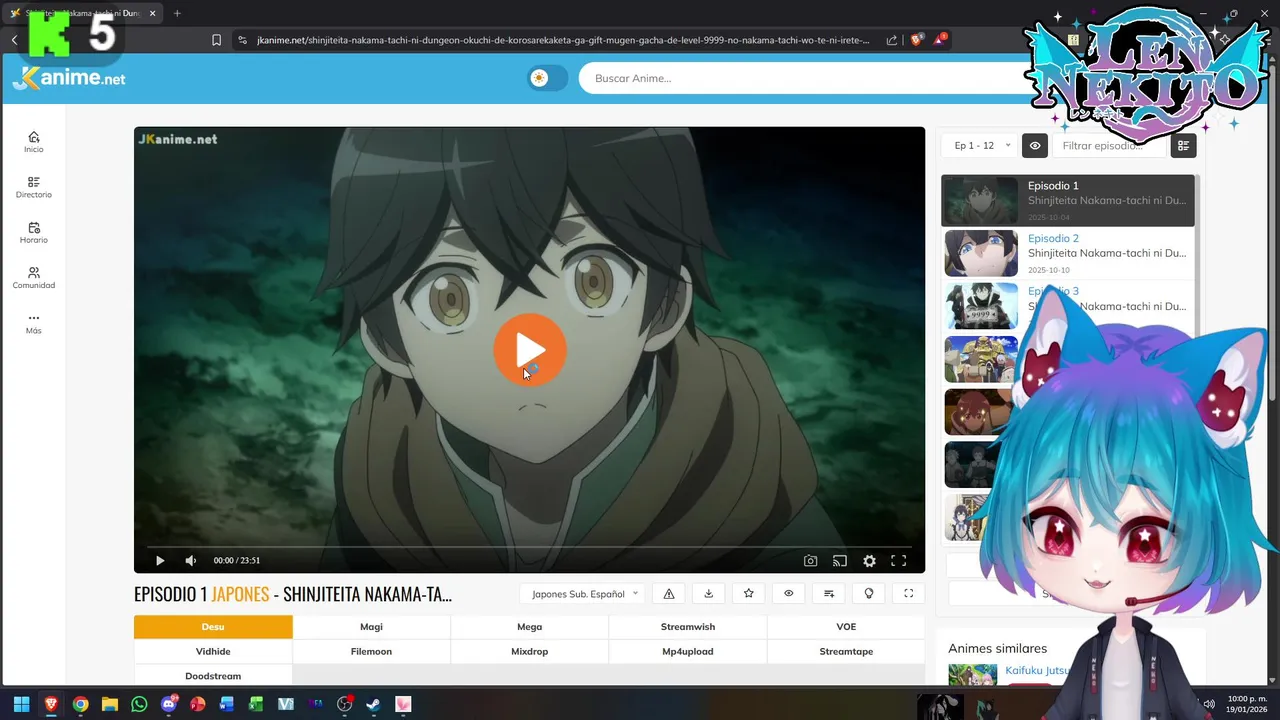The width and height of the screenshot is (1280, 720).
Task: Toggle the watched-episodes eye button in the list
Action: [1035, 146]
